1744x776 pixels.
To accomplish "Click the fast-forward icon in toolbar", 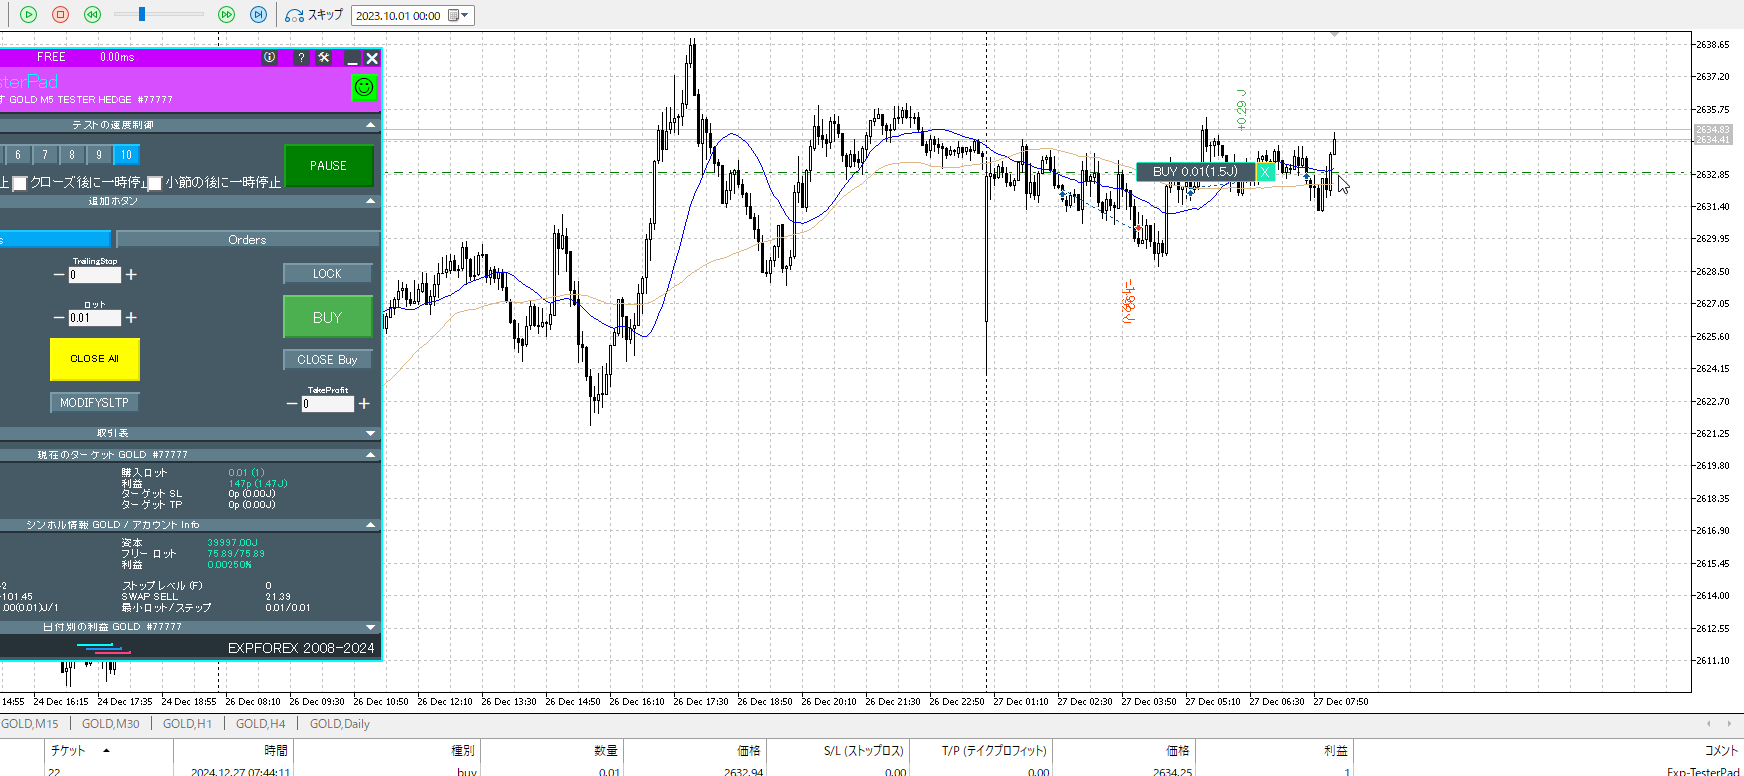I will pyautogui.click(x=226, y=15).
